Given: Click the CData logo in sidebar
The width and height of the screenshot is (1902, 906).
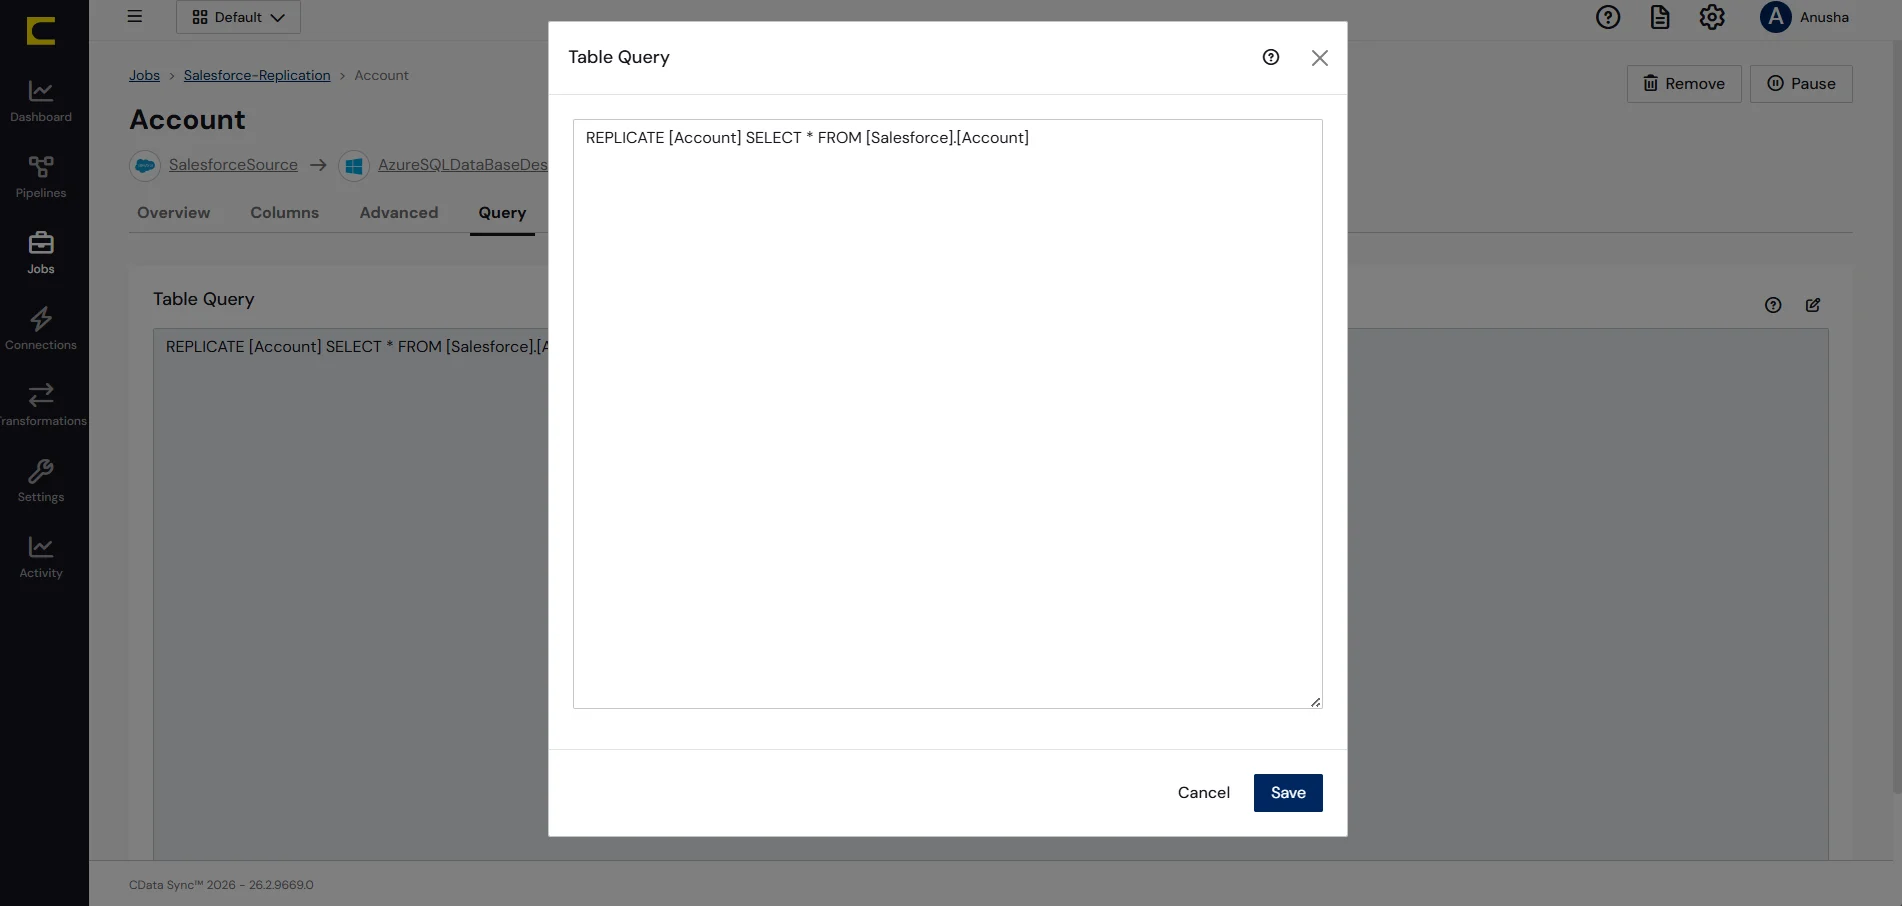Looking at the screenshot, I should (x=41, y=31).
